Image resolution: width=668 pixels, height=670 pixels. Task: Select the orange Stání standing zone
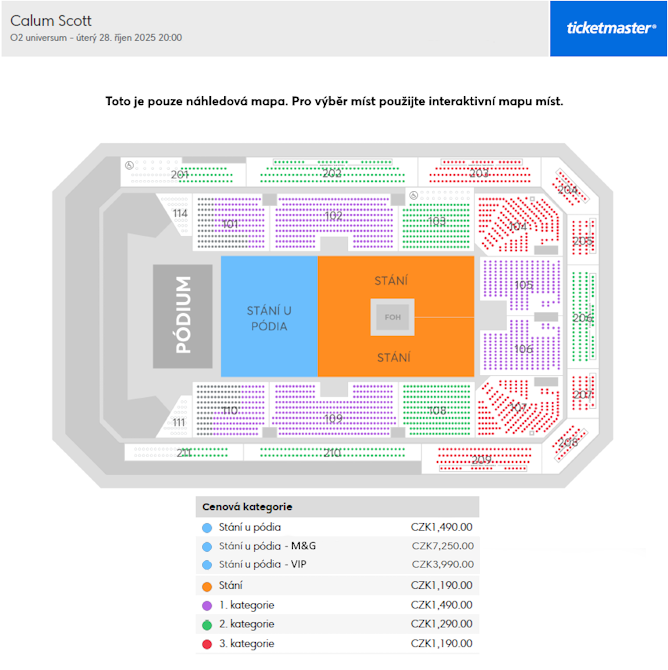coord(396,317)
